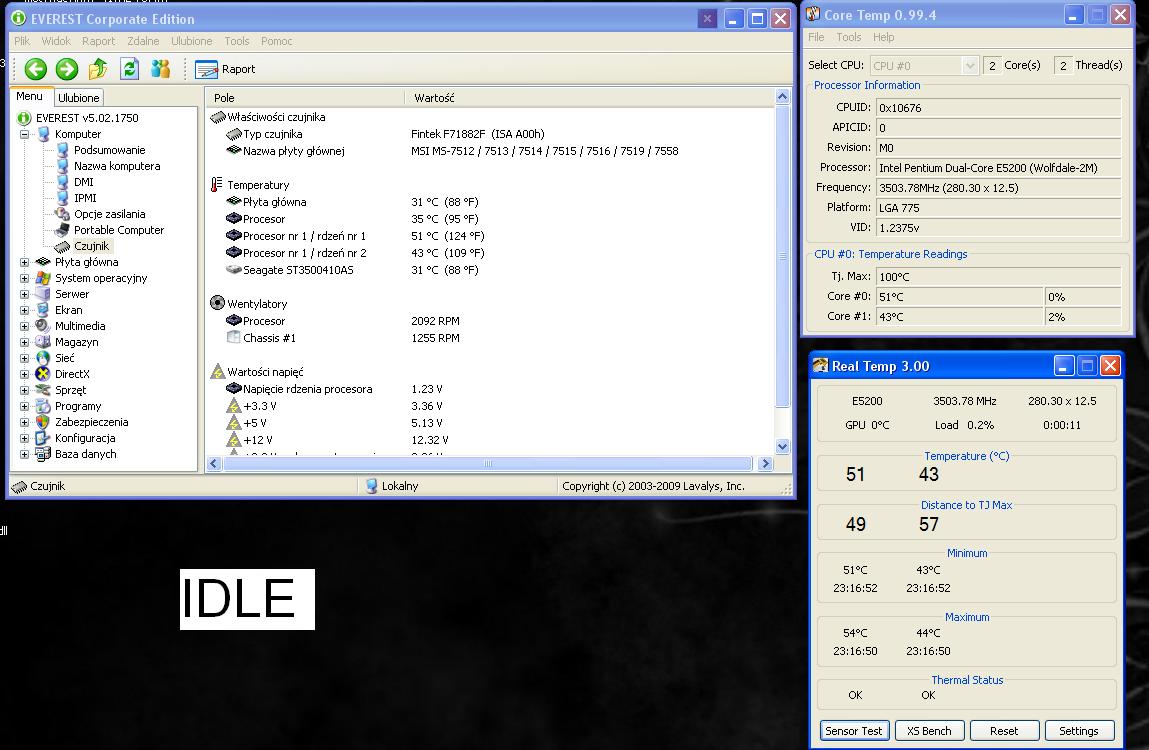Open the Zdalne menu

(143, 41)
